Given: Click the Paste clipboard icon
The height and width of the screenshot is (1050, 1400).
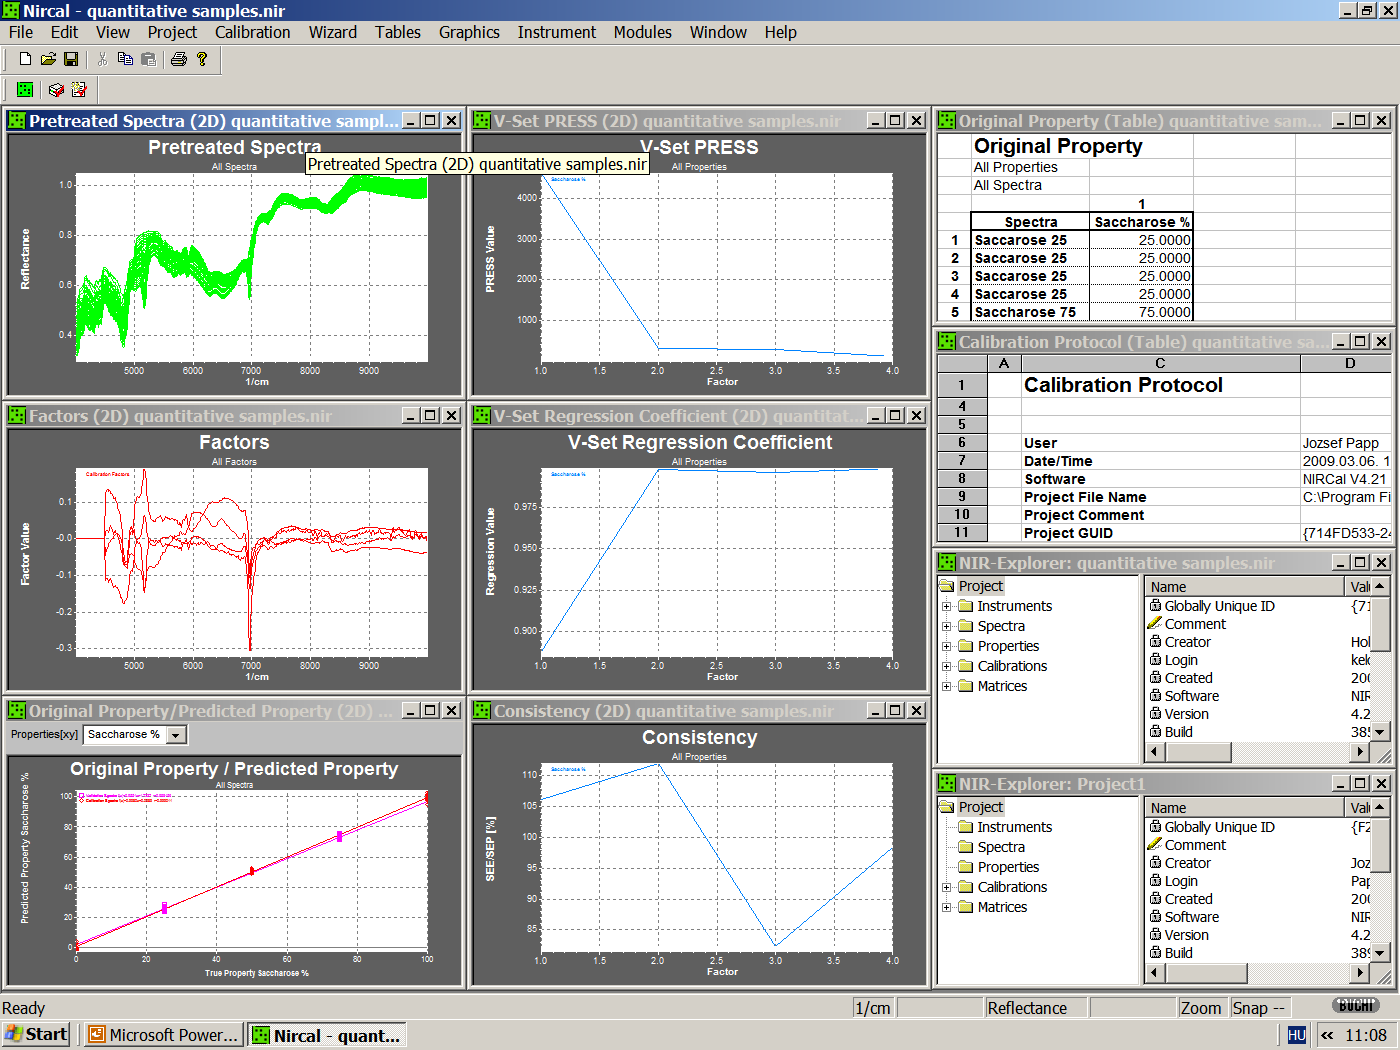Looking at the screenshot, I should (x=148, y=59).
